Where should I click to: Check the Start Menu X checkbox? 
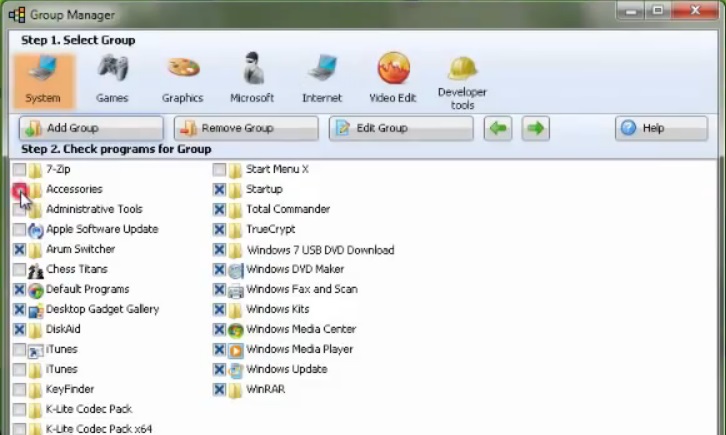point(219,169)
